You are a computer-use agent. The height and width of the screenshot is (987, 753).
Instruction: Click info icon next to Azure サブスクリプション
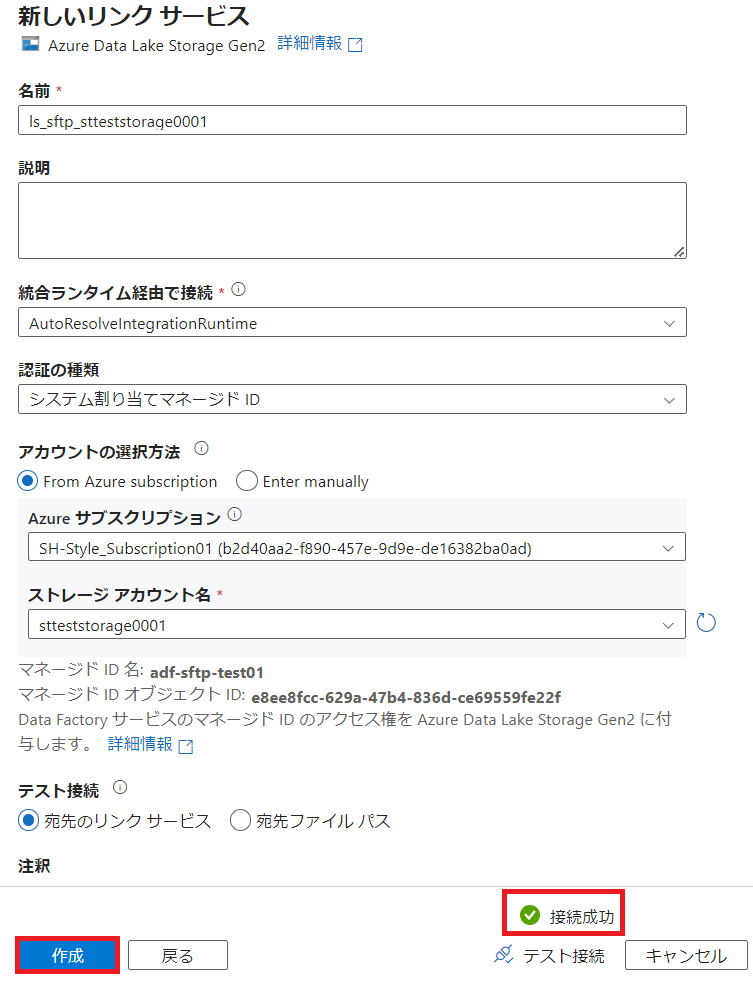[x=235, y=515]
